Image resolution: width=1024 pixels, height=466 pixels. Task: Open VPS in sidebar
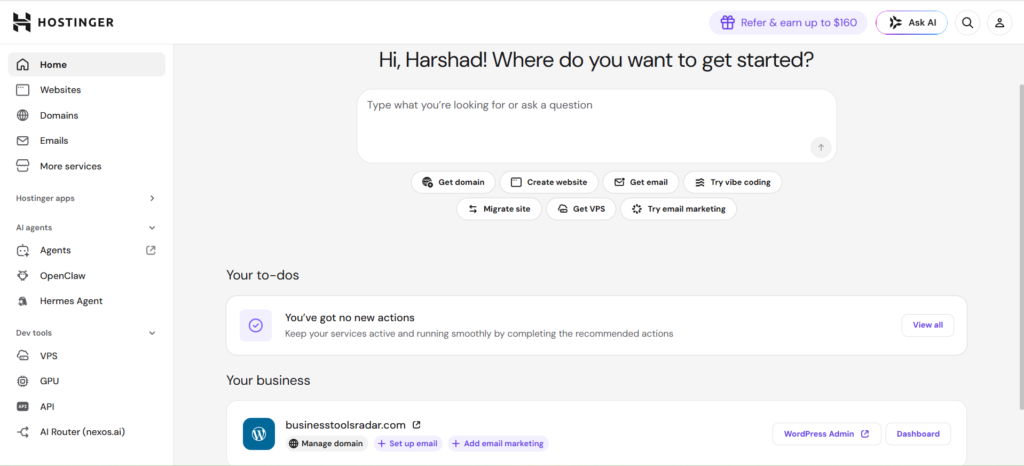[87, 356]
